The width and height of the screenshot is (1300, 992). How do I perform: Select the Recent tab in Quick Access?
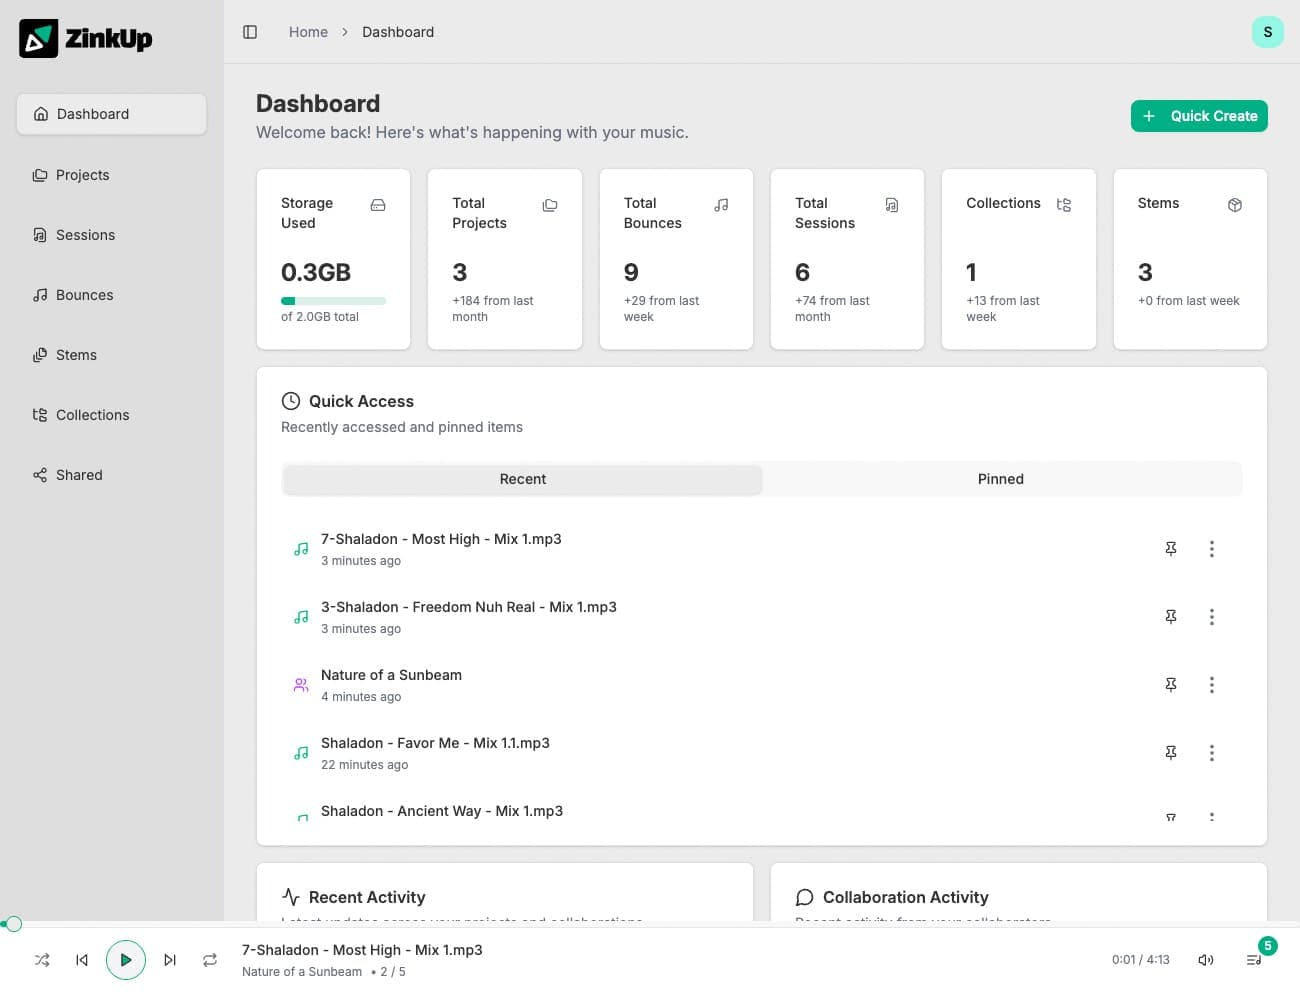(x=522, y=479)
